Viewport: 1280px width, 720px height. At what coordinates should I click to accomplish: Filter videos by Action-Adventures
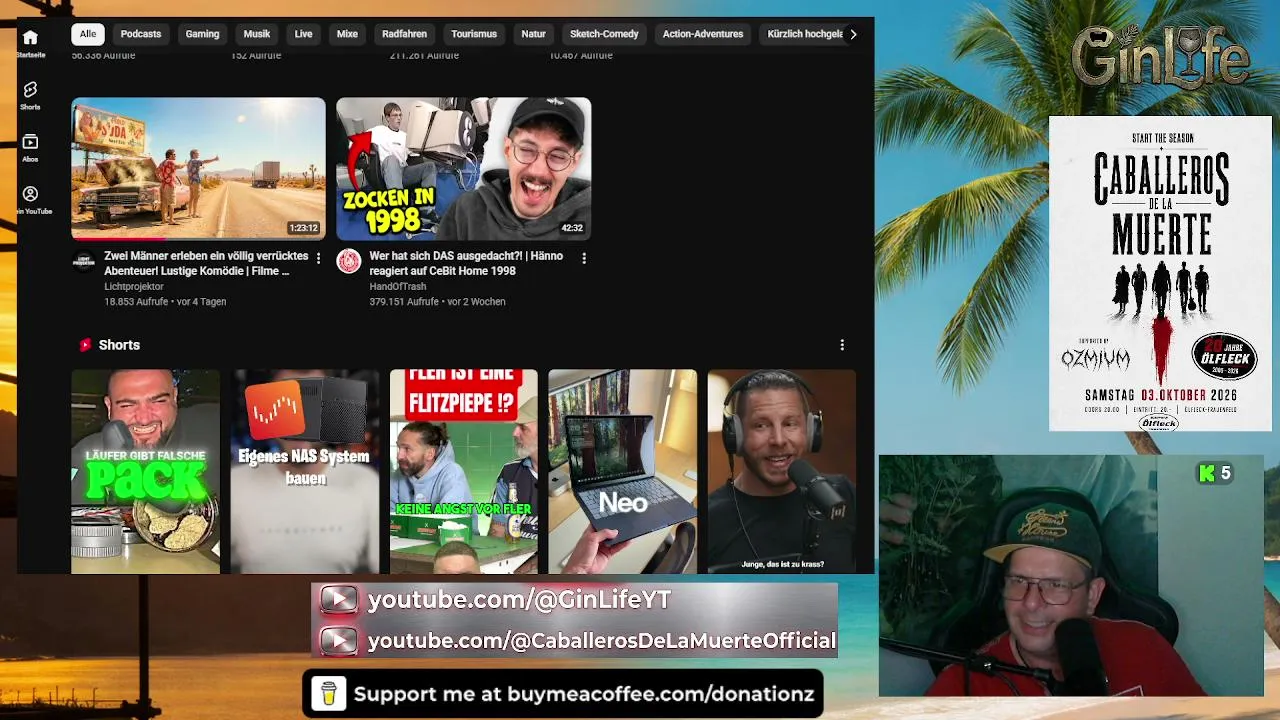click(x=703, y=34)
